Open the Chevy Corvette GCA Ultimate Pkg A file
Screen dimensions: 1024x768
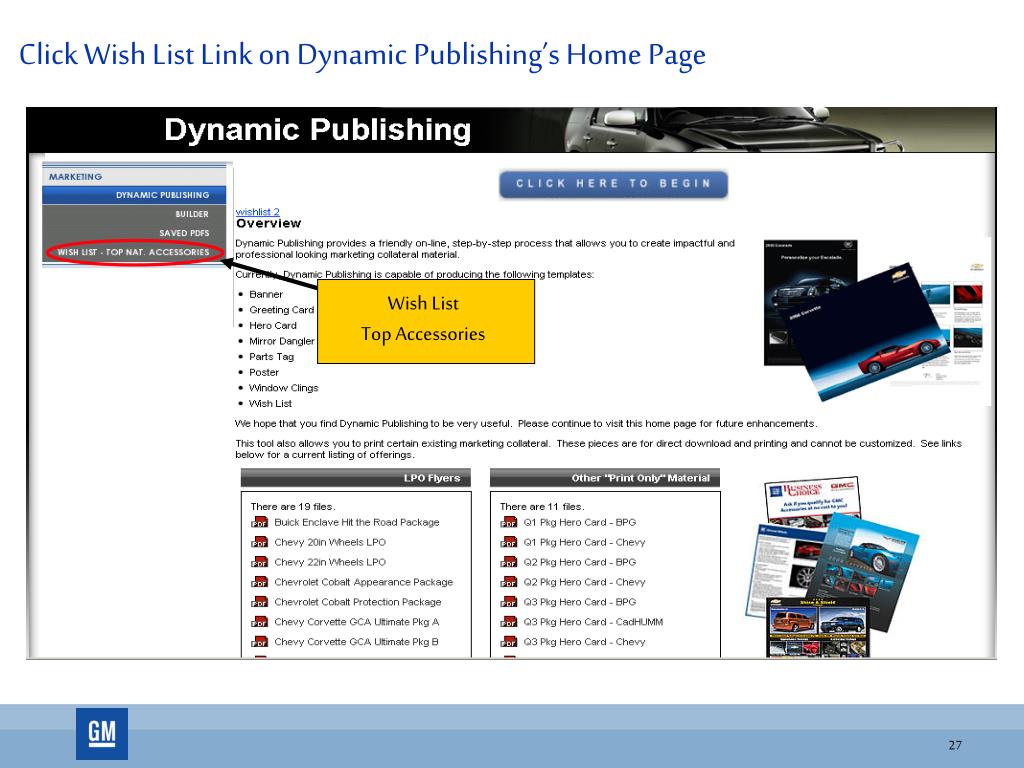357,622
